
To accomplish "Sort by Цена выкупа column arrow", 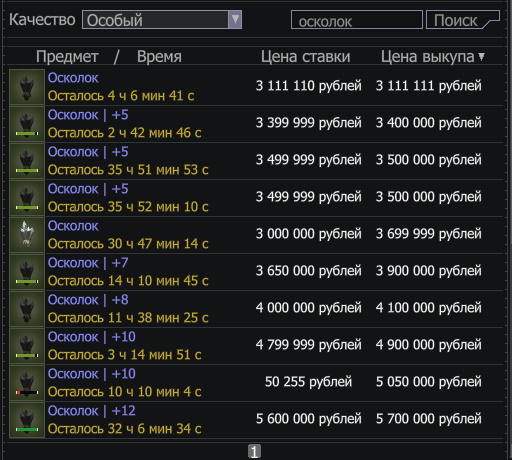I will (481, 57).
